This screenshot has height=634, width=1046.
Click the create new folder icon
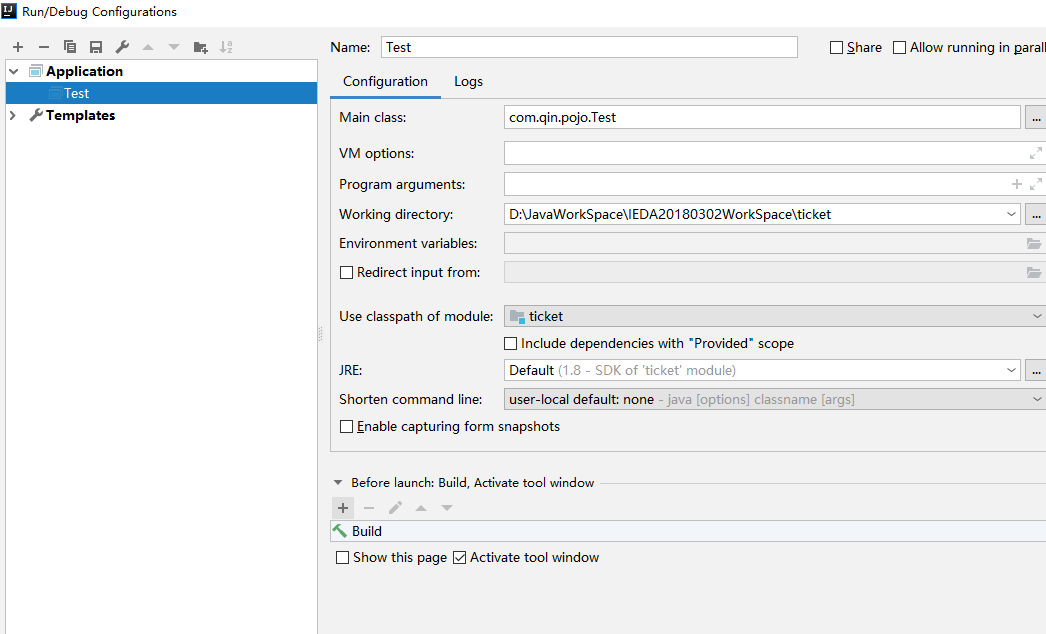(x=200, y=47)
